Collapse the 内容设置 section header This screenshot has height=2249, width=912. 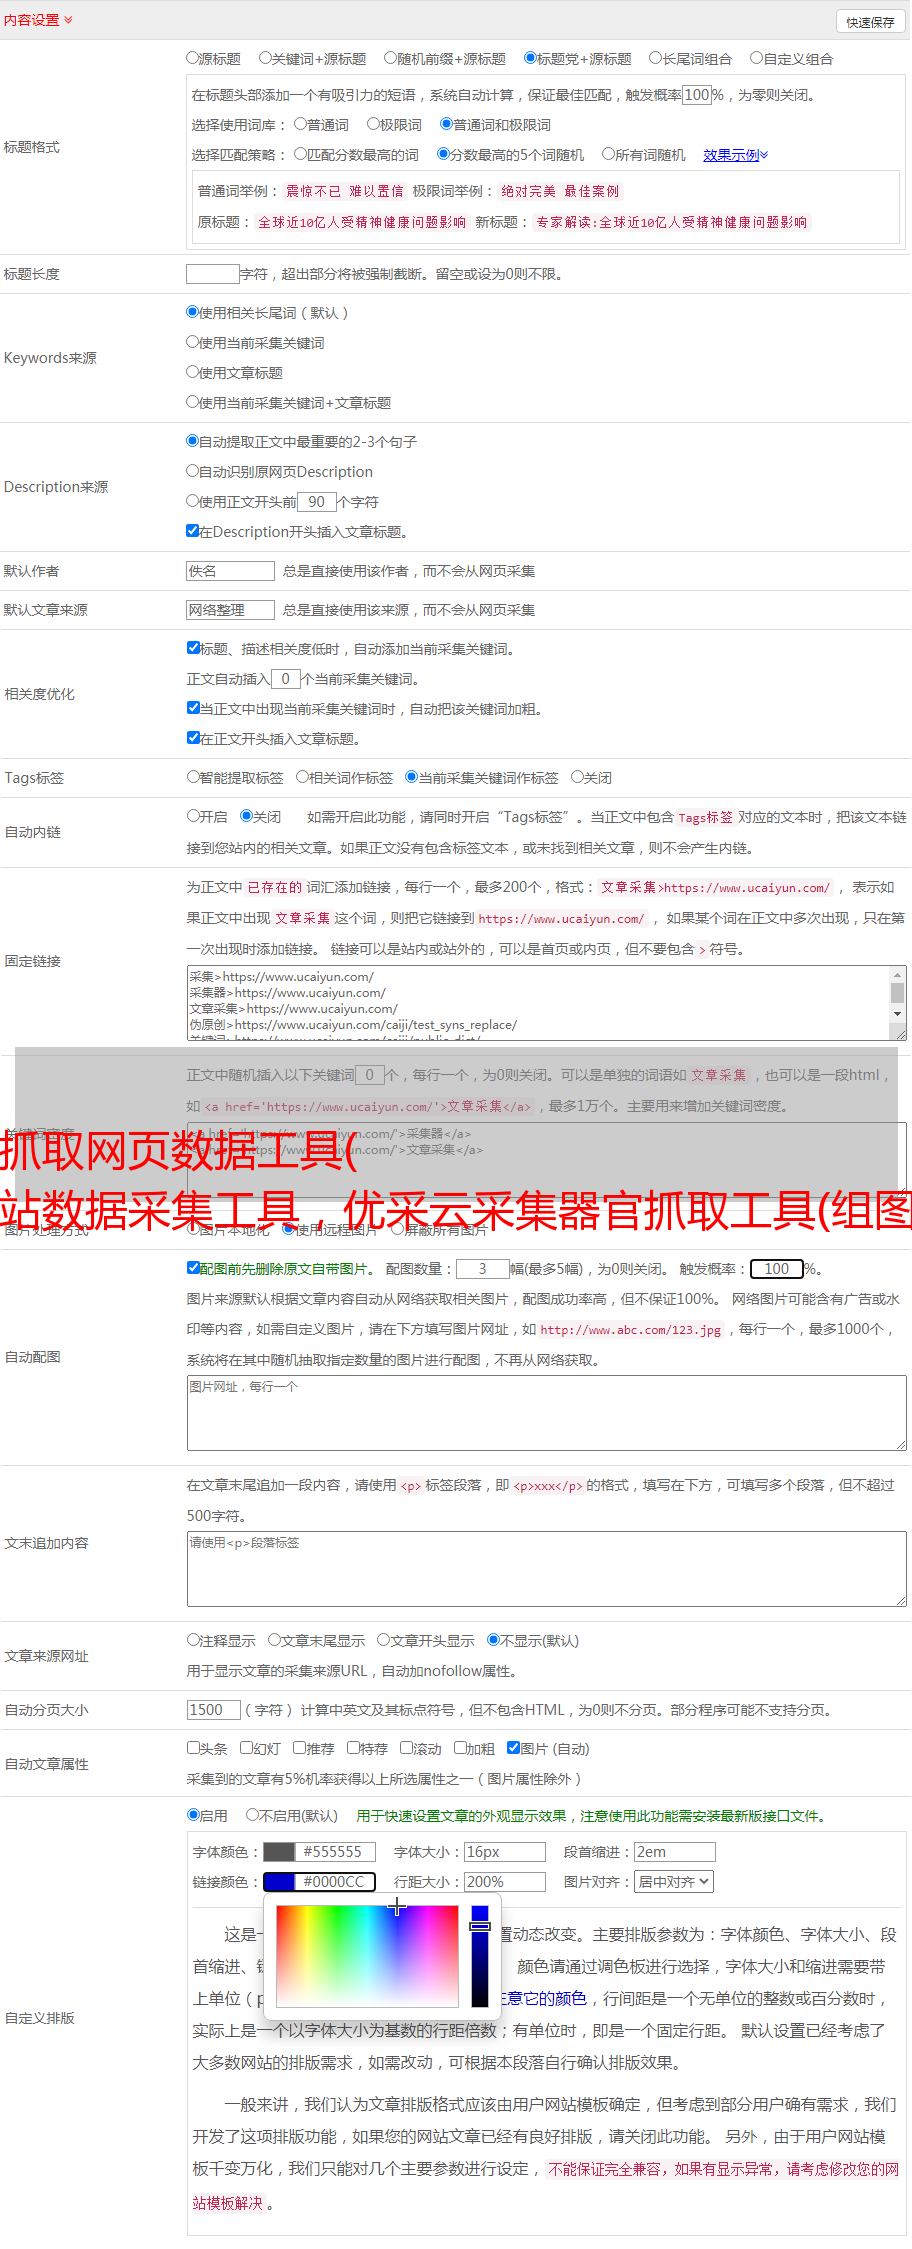pos(38,20)
